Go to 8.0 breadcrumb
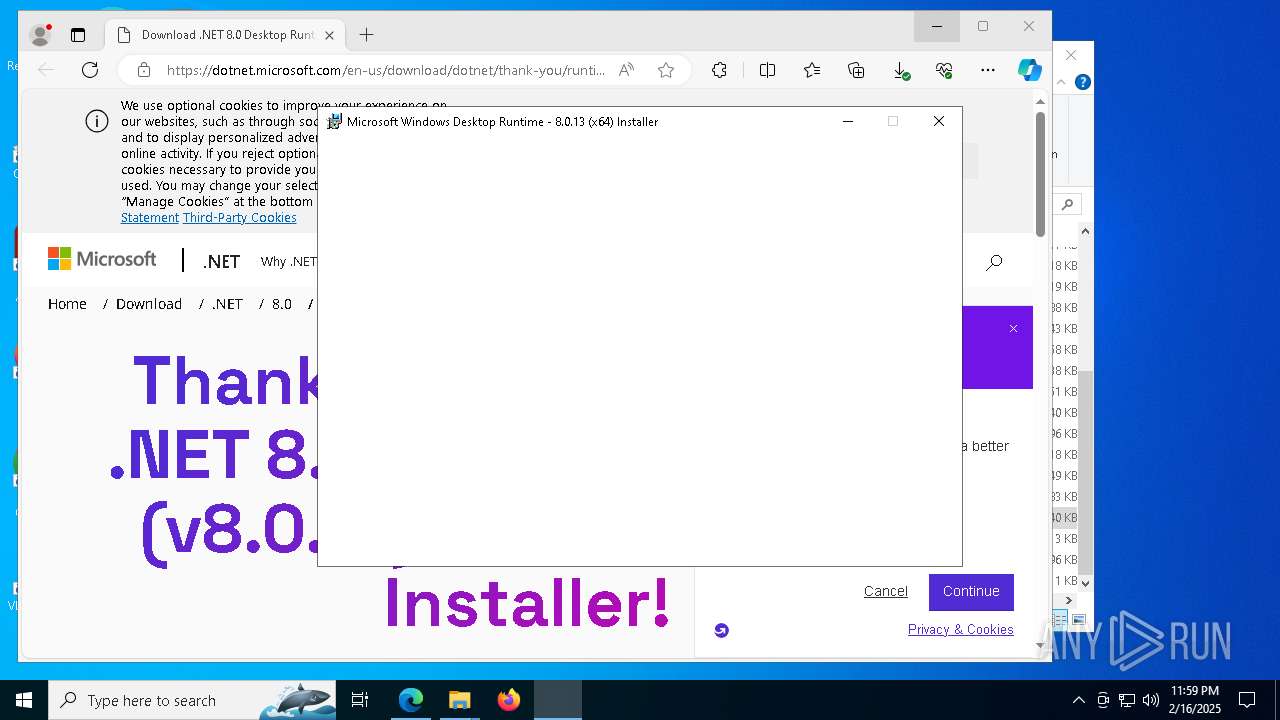This screenshot has width=1280, height=720. point(282,304)
